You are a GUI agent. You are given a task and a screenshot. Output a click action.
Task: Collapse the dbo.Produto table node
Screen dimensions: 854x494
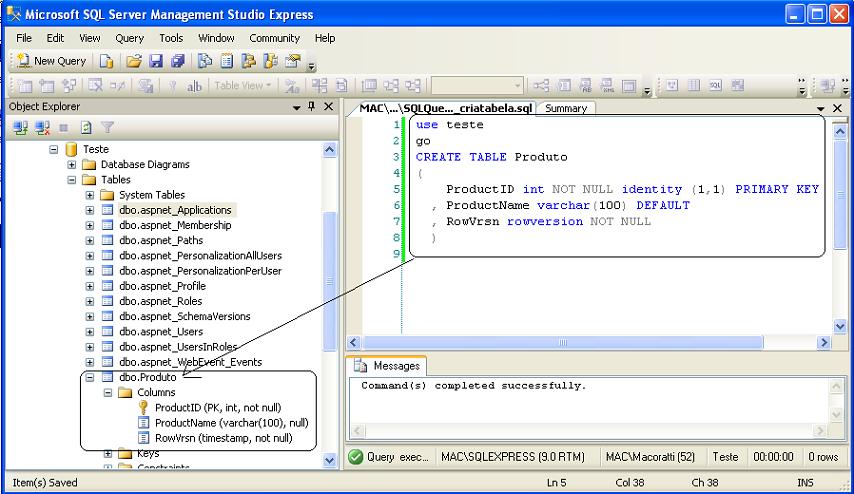(90, 377)
